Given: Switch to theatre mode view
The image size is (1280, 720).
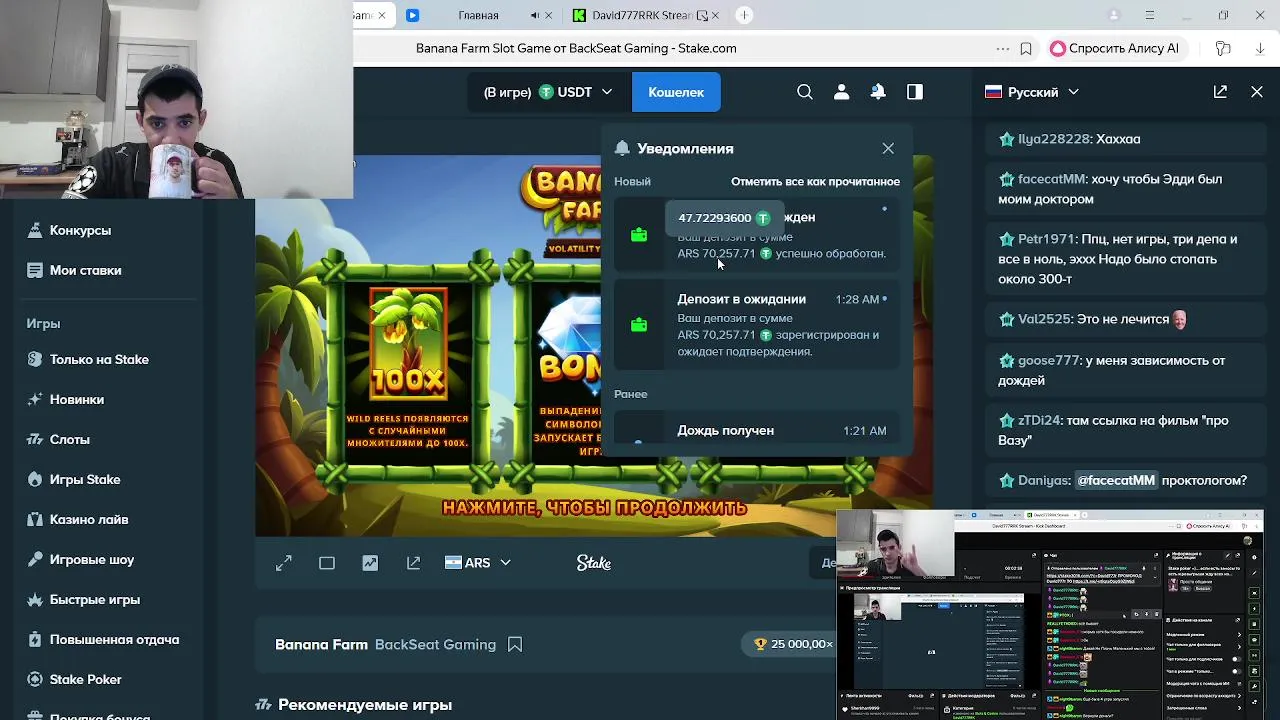Looking at the screenshot, I should coord(327,563).
